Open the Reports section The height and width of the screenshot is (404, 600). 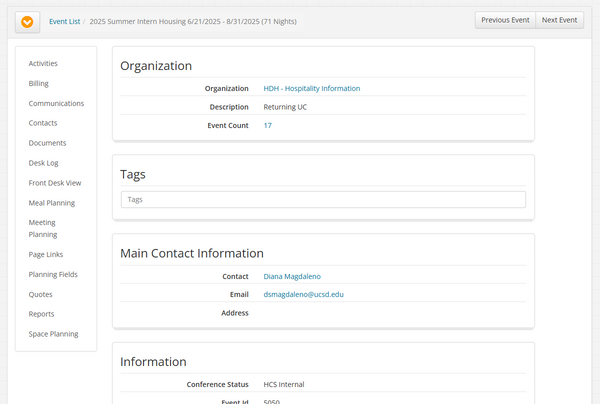[41, 314]
